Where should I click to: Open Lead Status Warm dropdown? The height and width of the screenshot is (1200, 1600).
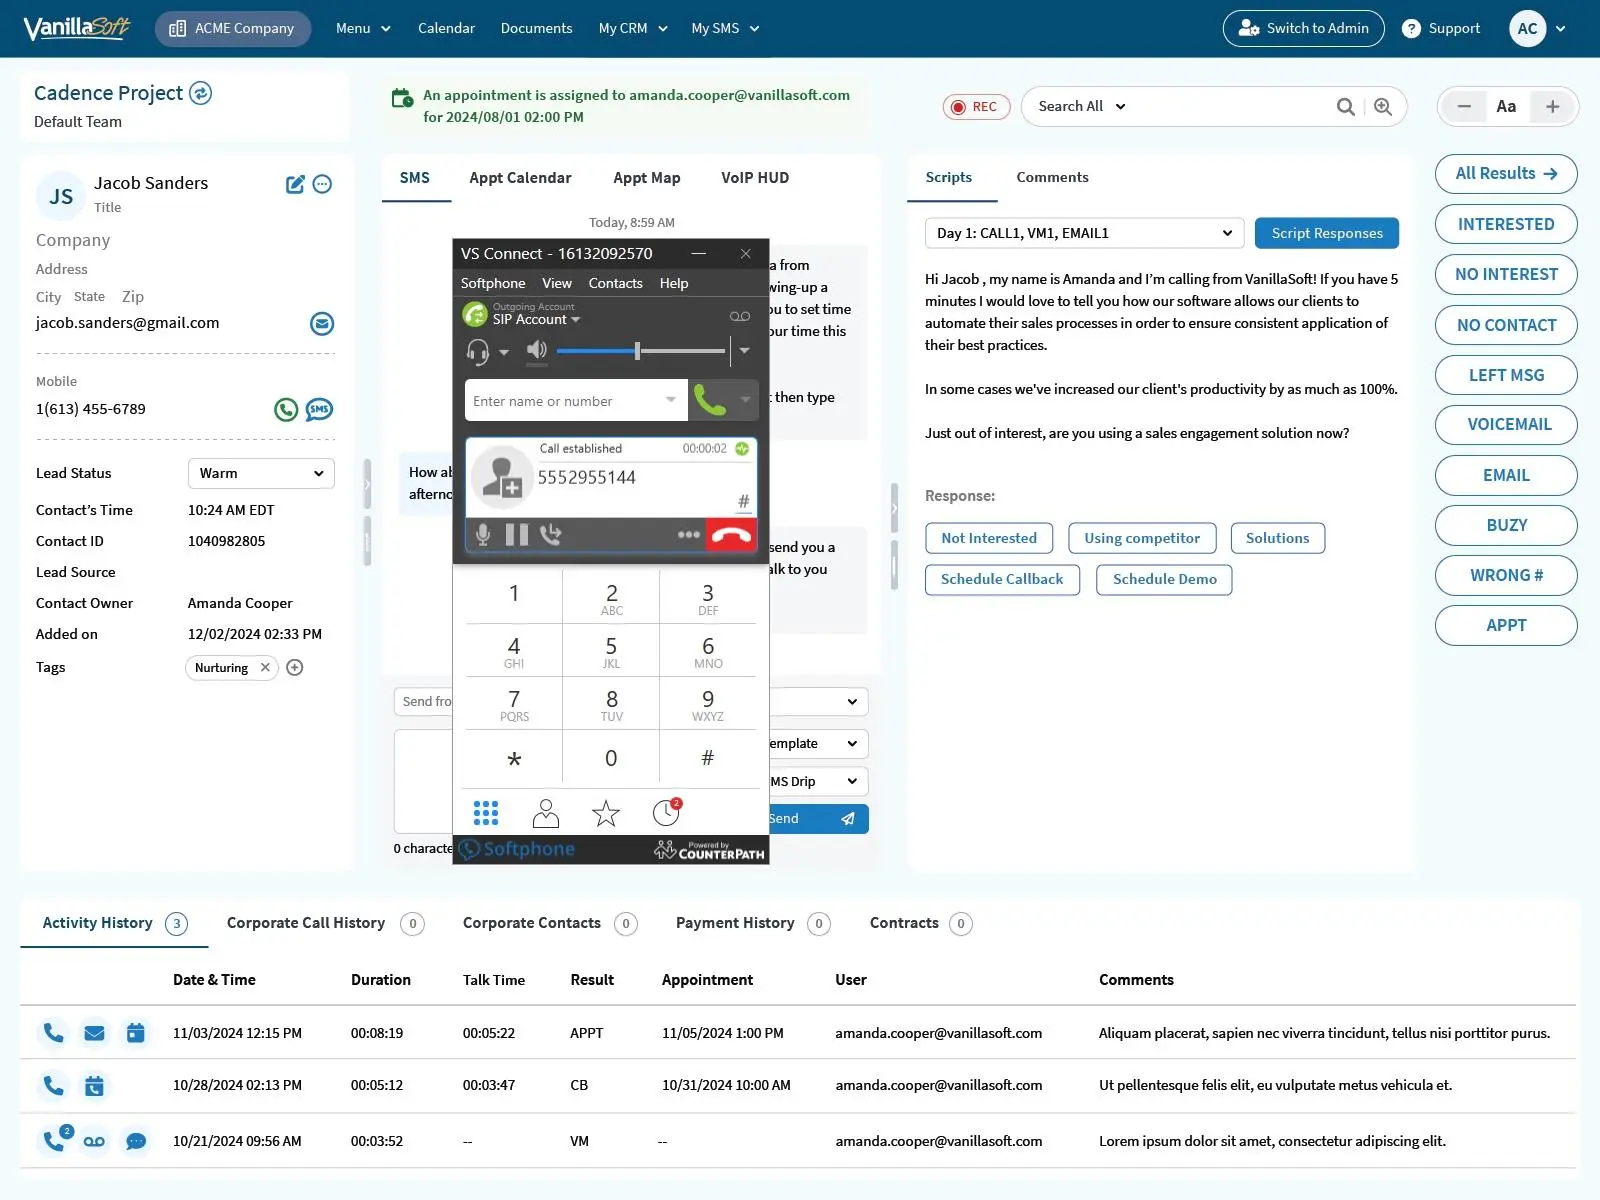[261, 474]
